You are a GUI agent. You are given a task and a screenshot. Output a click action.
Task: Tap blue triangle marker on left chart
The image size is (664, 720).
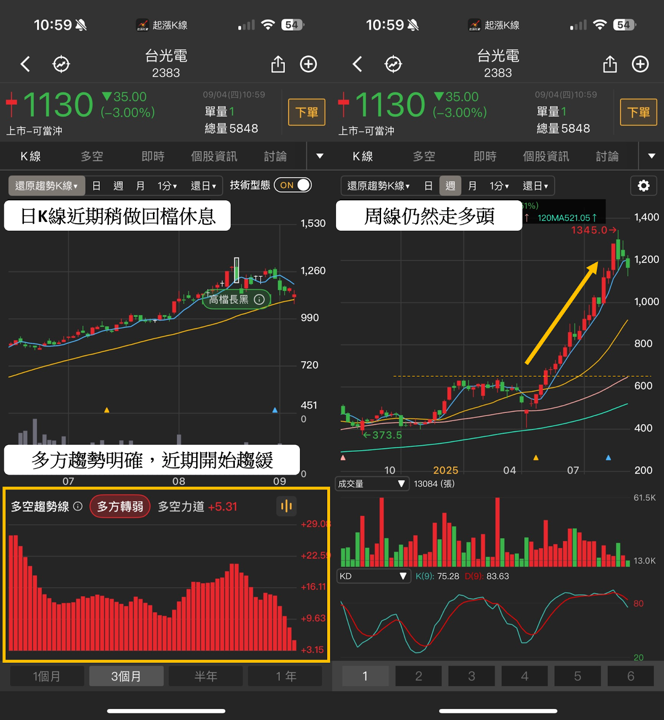tap(275, 410)
